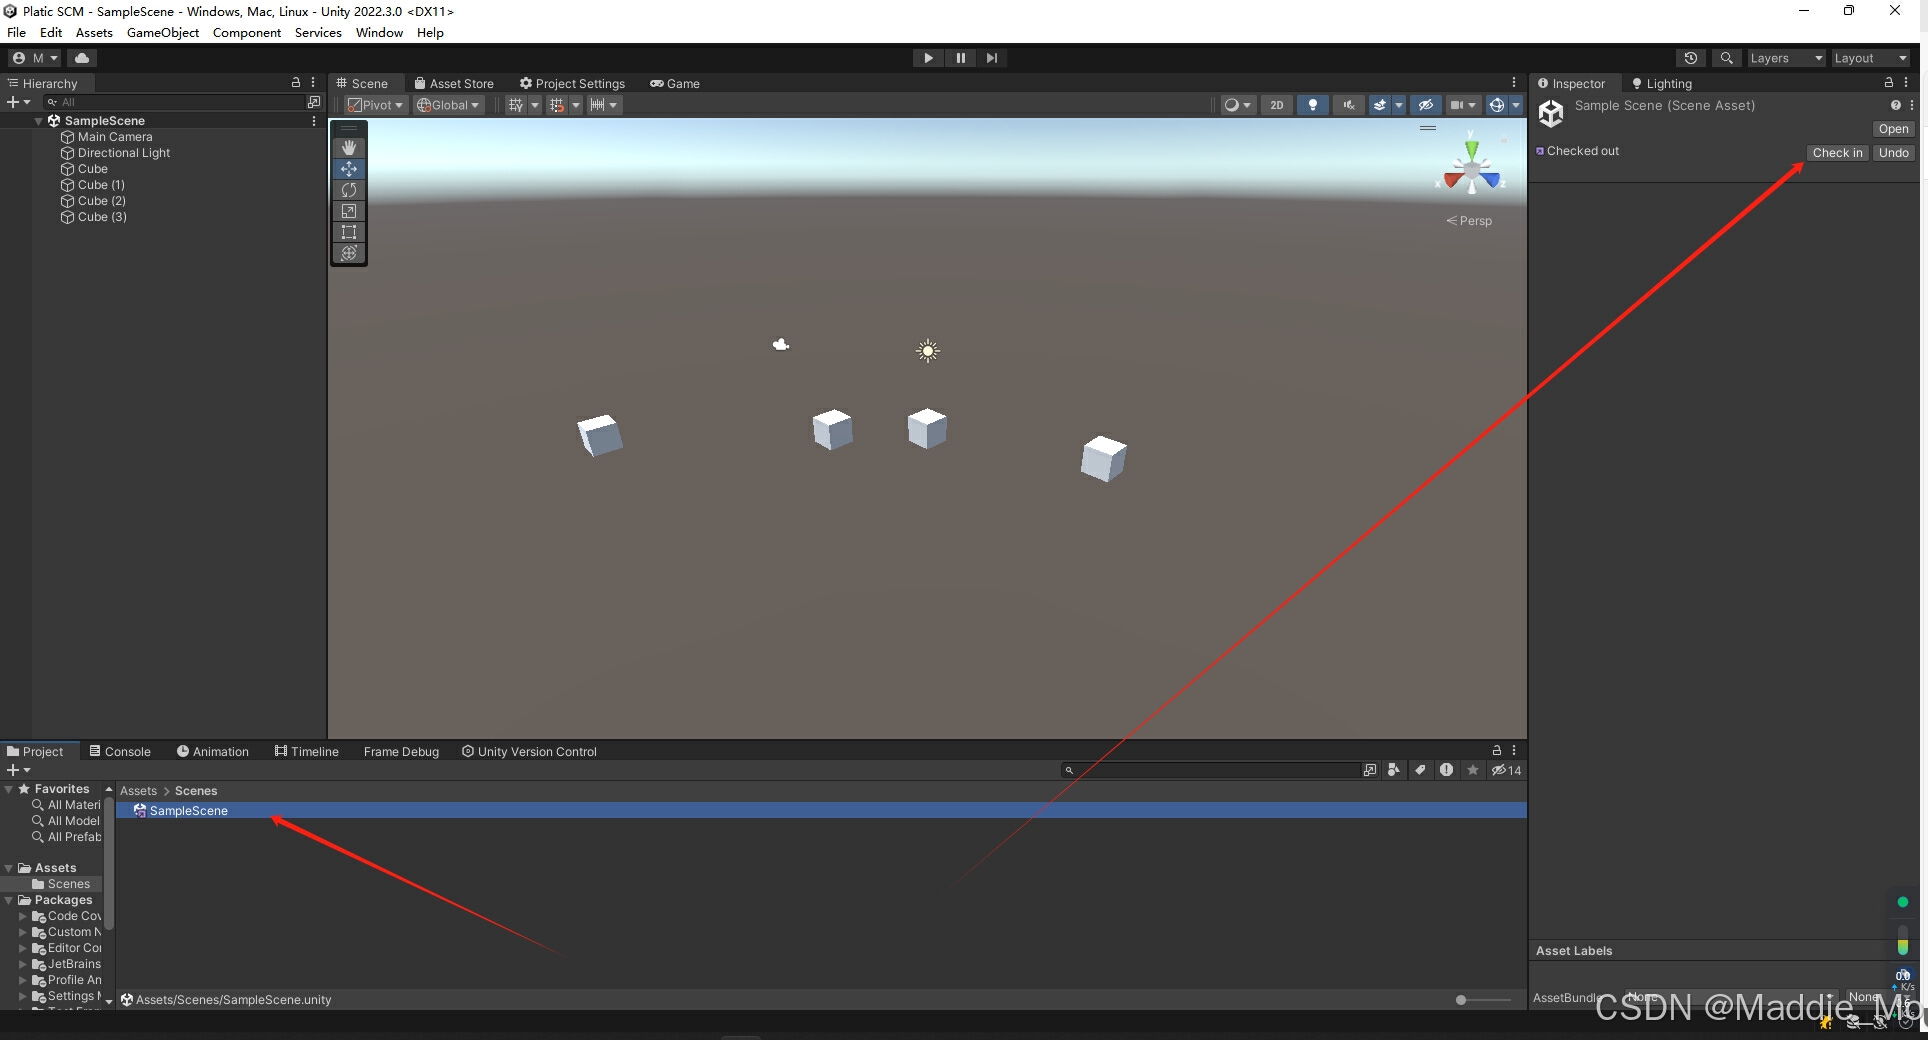Toggle scene lighting bulb
Viewport: 1928px width, 1040px height.
[x=1313, y=105]
